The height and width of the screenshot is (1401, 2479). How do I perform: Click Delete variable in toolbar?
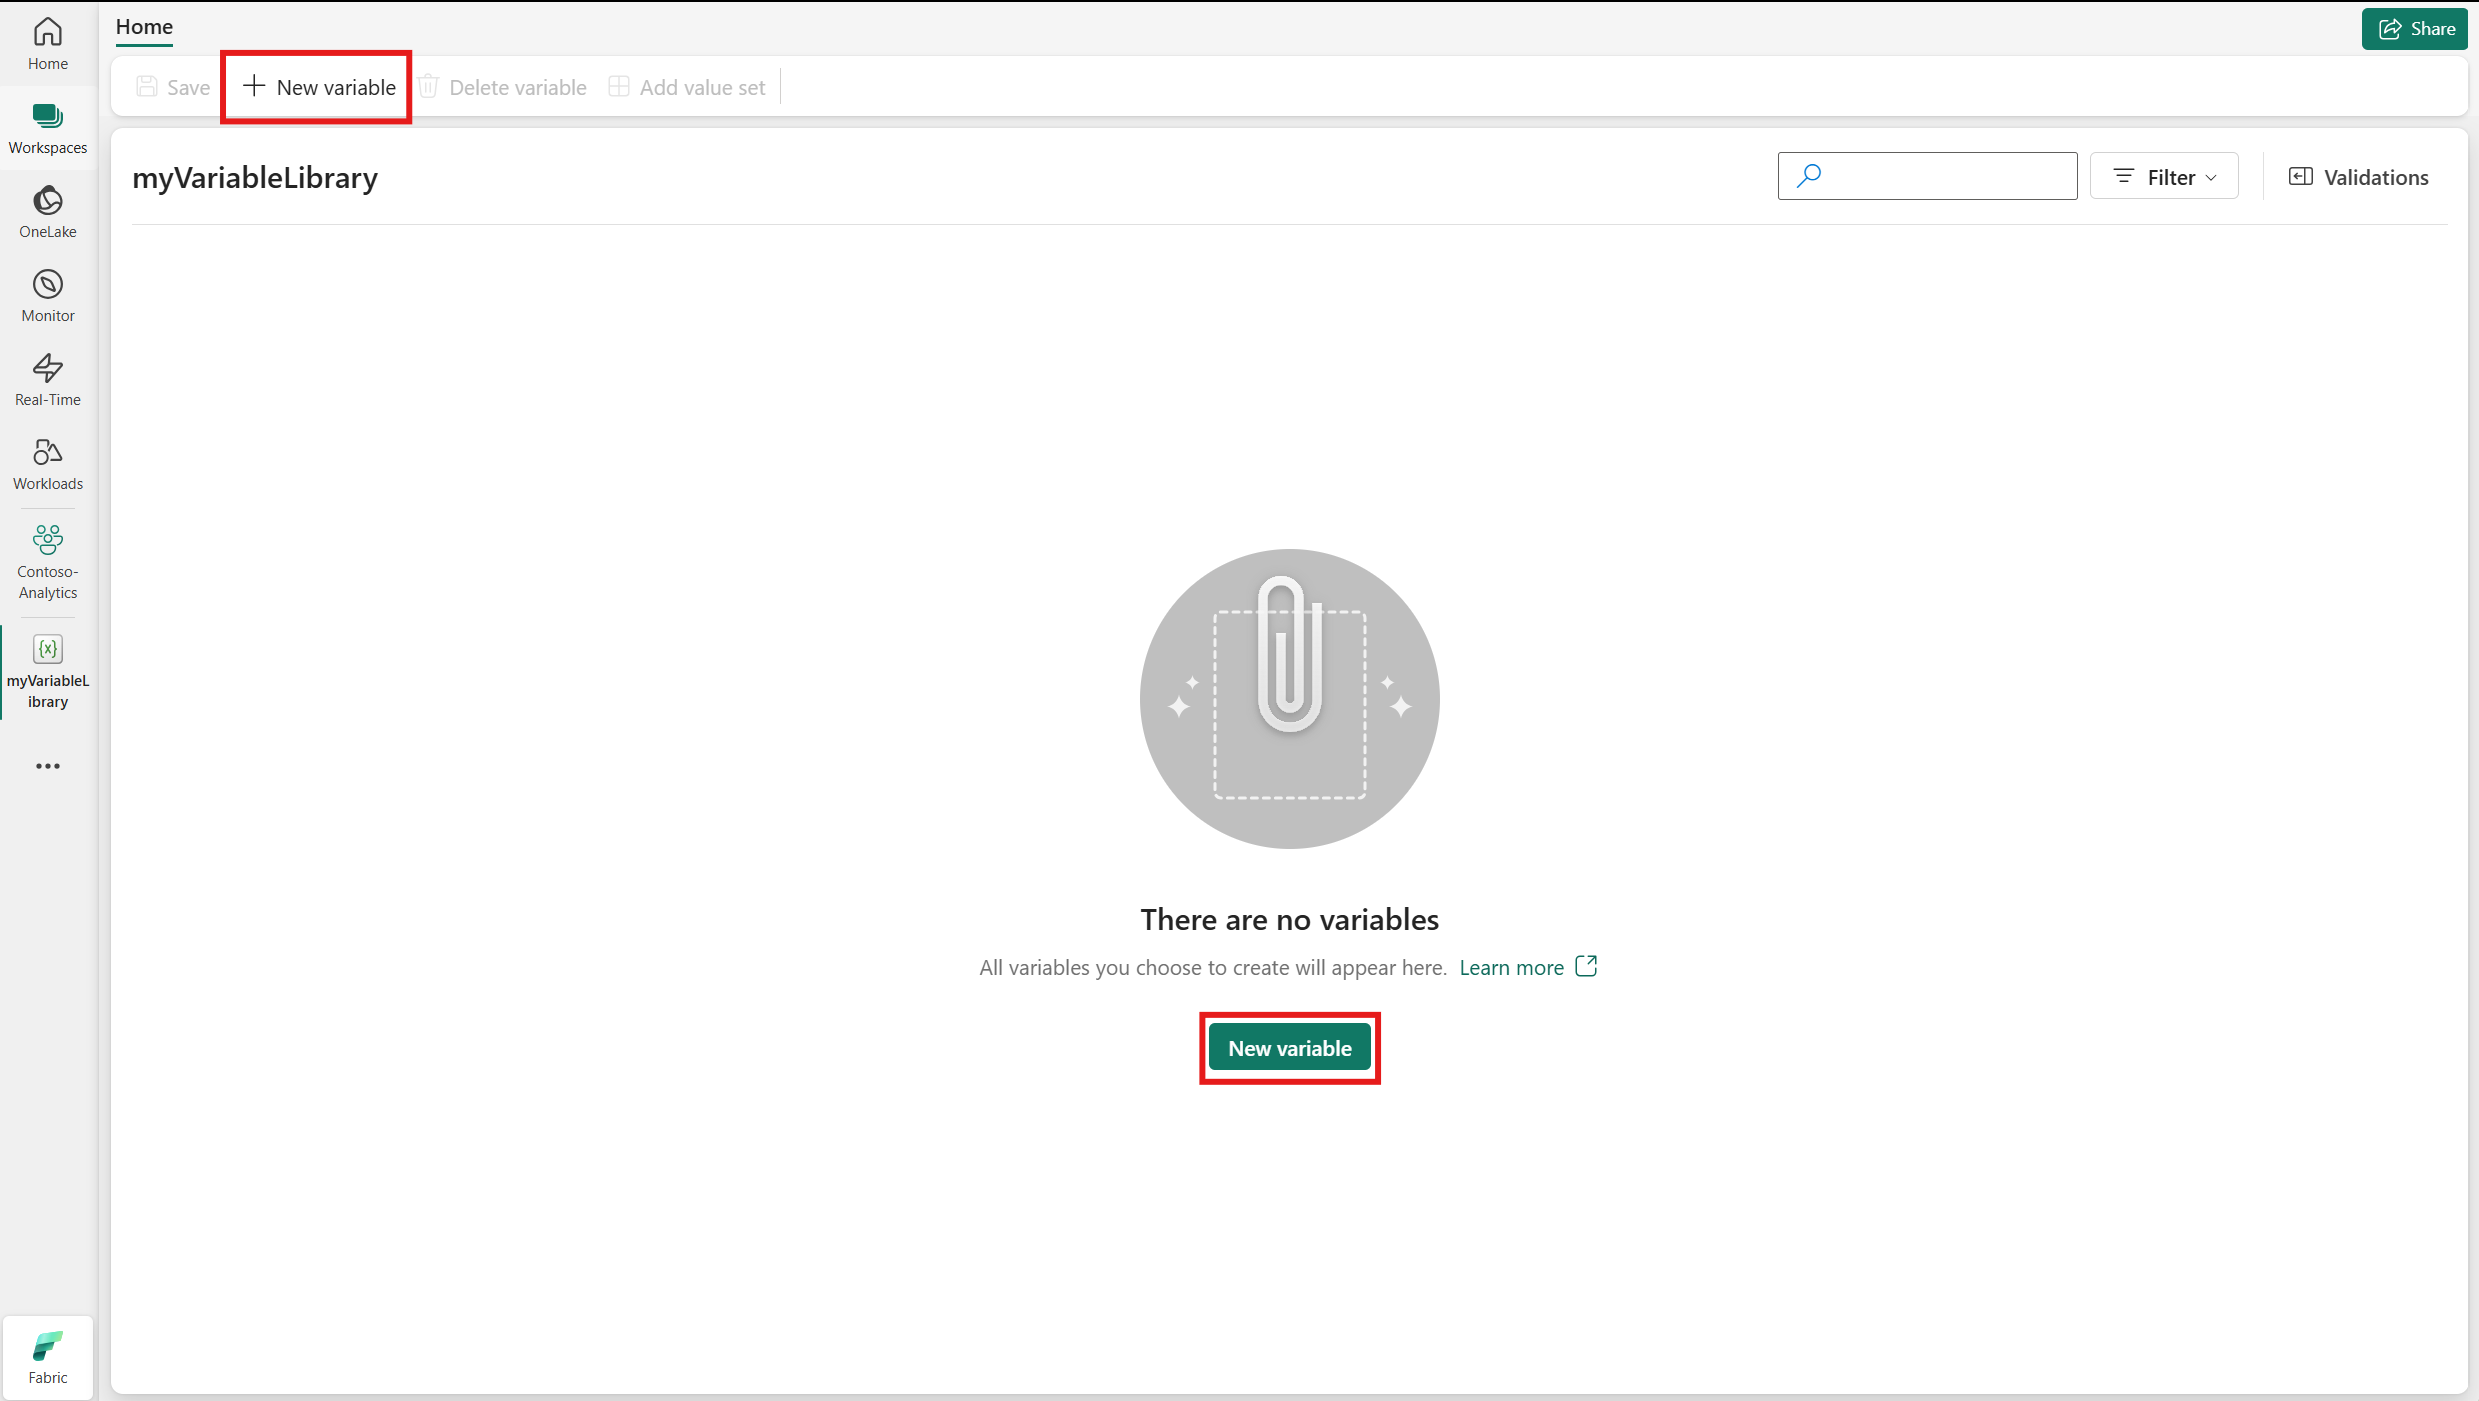[502, 87]
